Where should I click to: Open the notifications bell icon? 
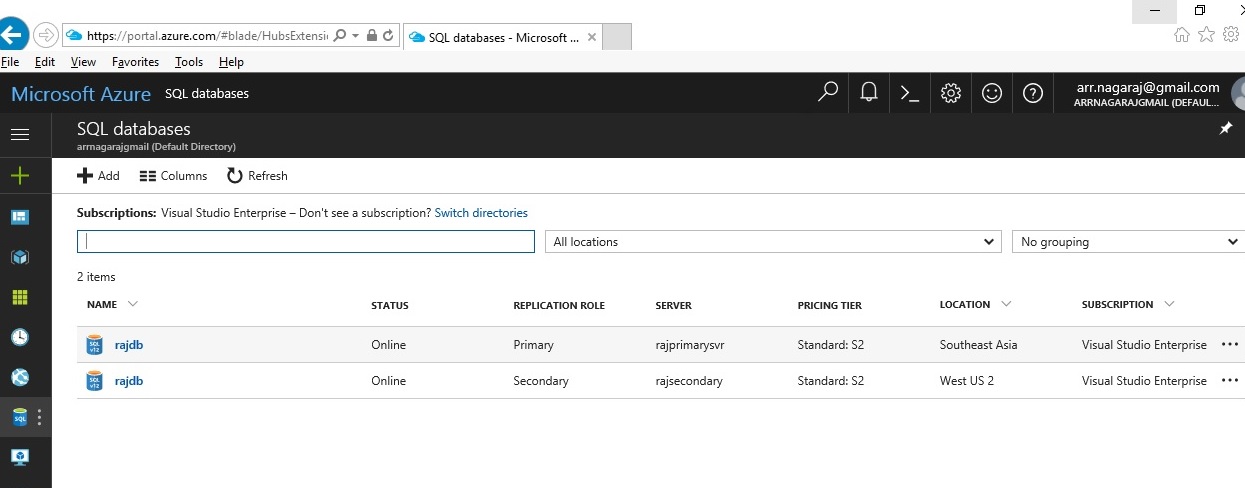pos(869,93)
